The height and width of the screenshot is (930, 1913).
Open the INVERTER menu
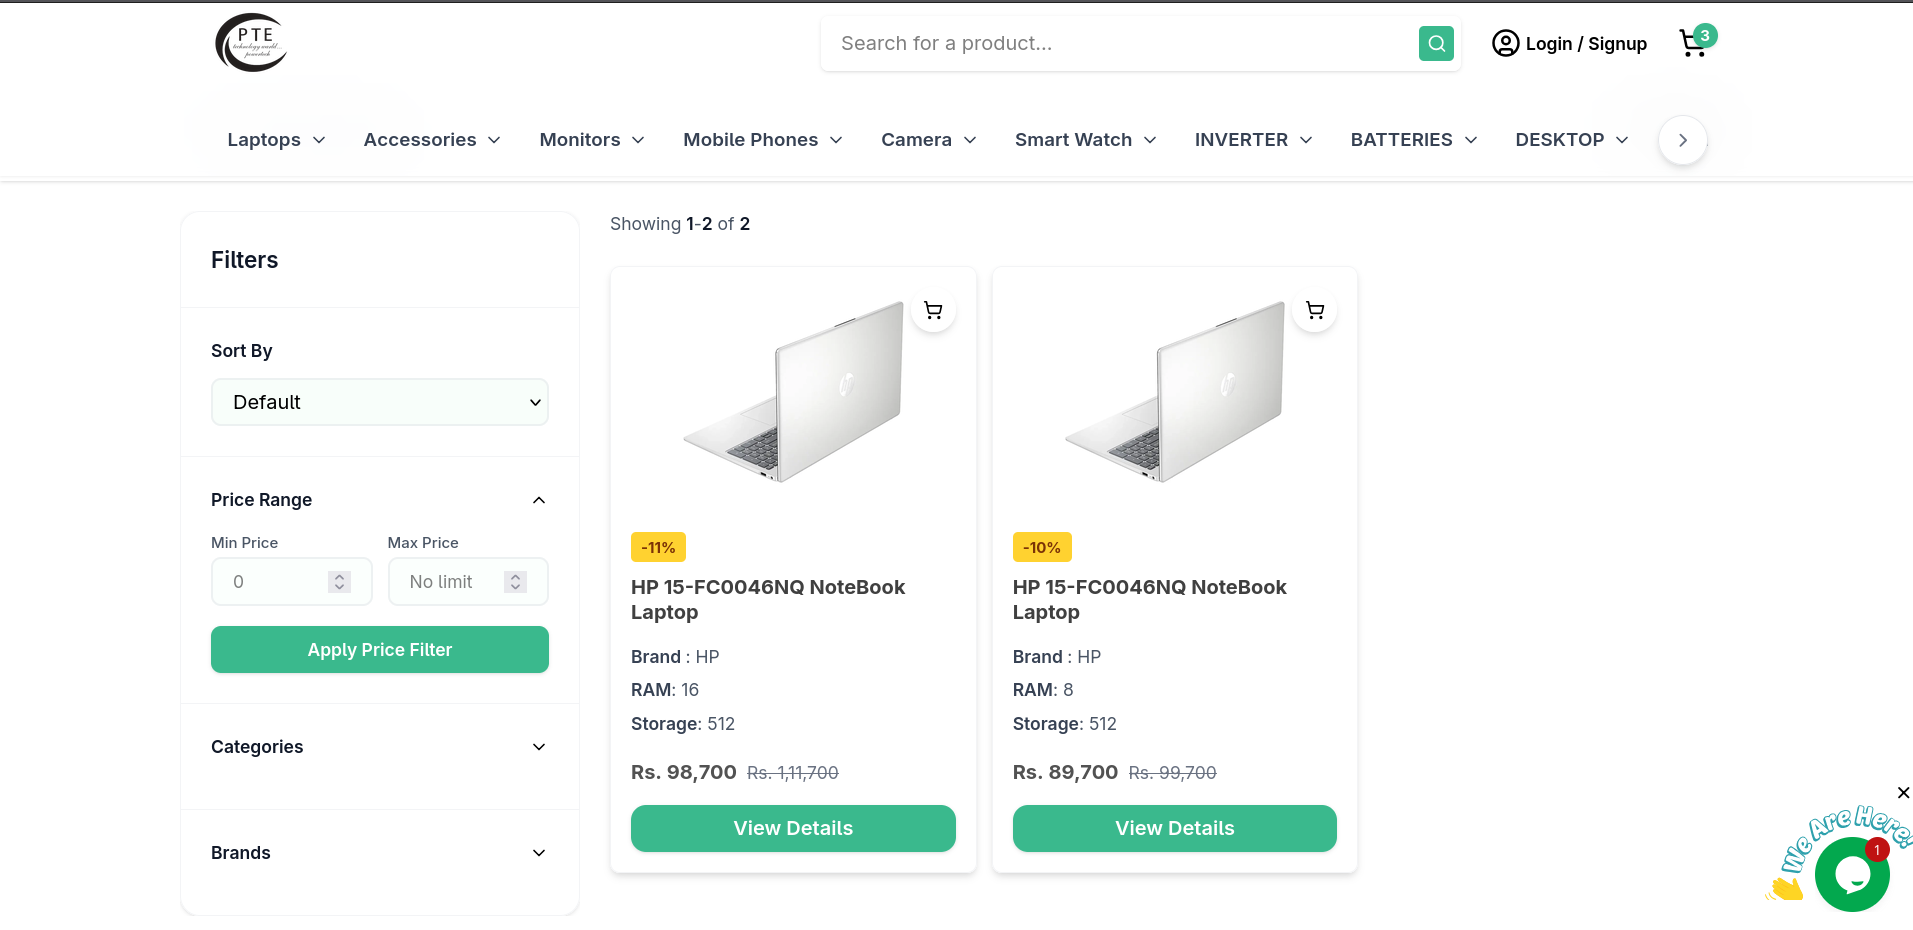click(x=1254, y=140)
